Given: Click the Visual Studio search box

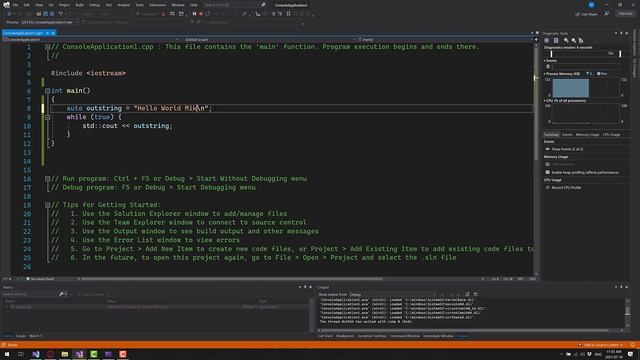Looking at the screenshot, I should point(234,5).
